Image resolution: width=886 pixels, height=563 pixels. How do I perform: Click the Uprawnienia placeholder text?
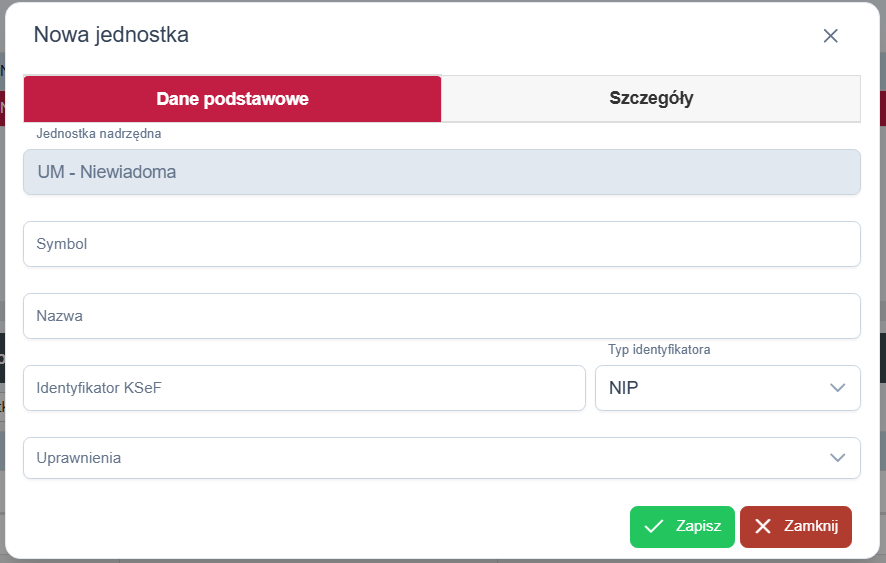pyautogui.click(x=79, y=458)
